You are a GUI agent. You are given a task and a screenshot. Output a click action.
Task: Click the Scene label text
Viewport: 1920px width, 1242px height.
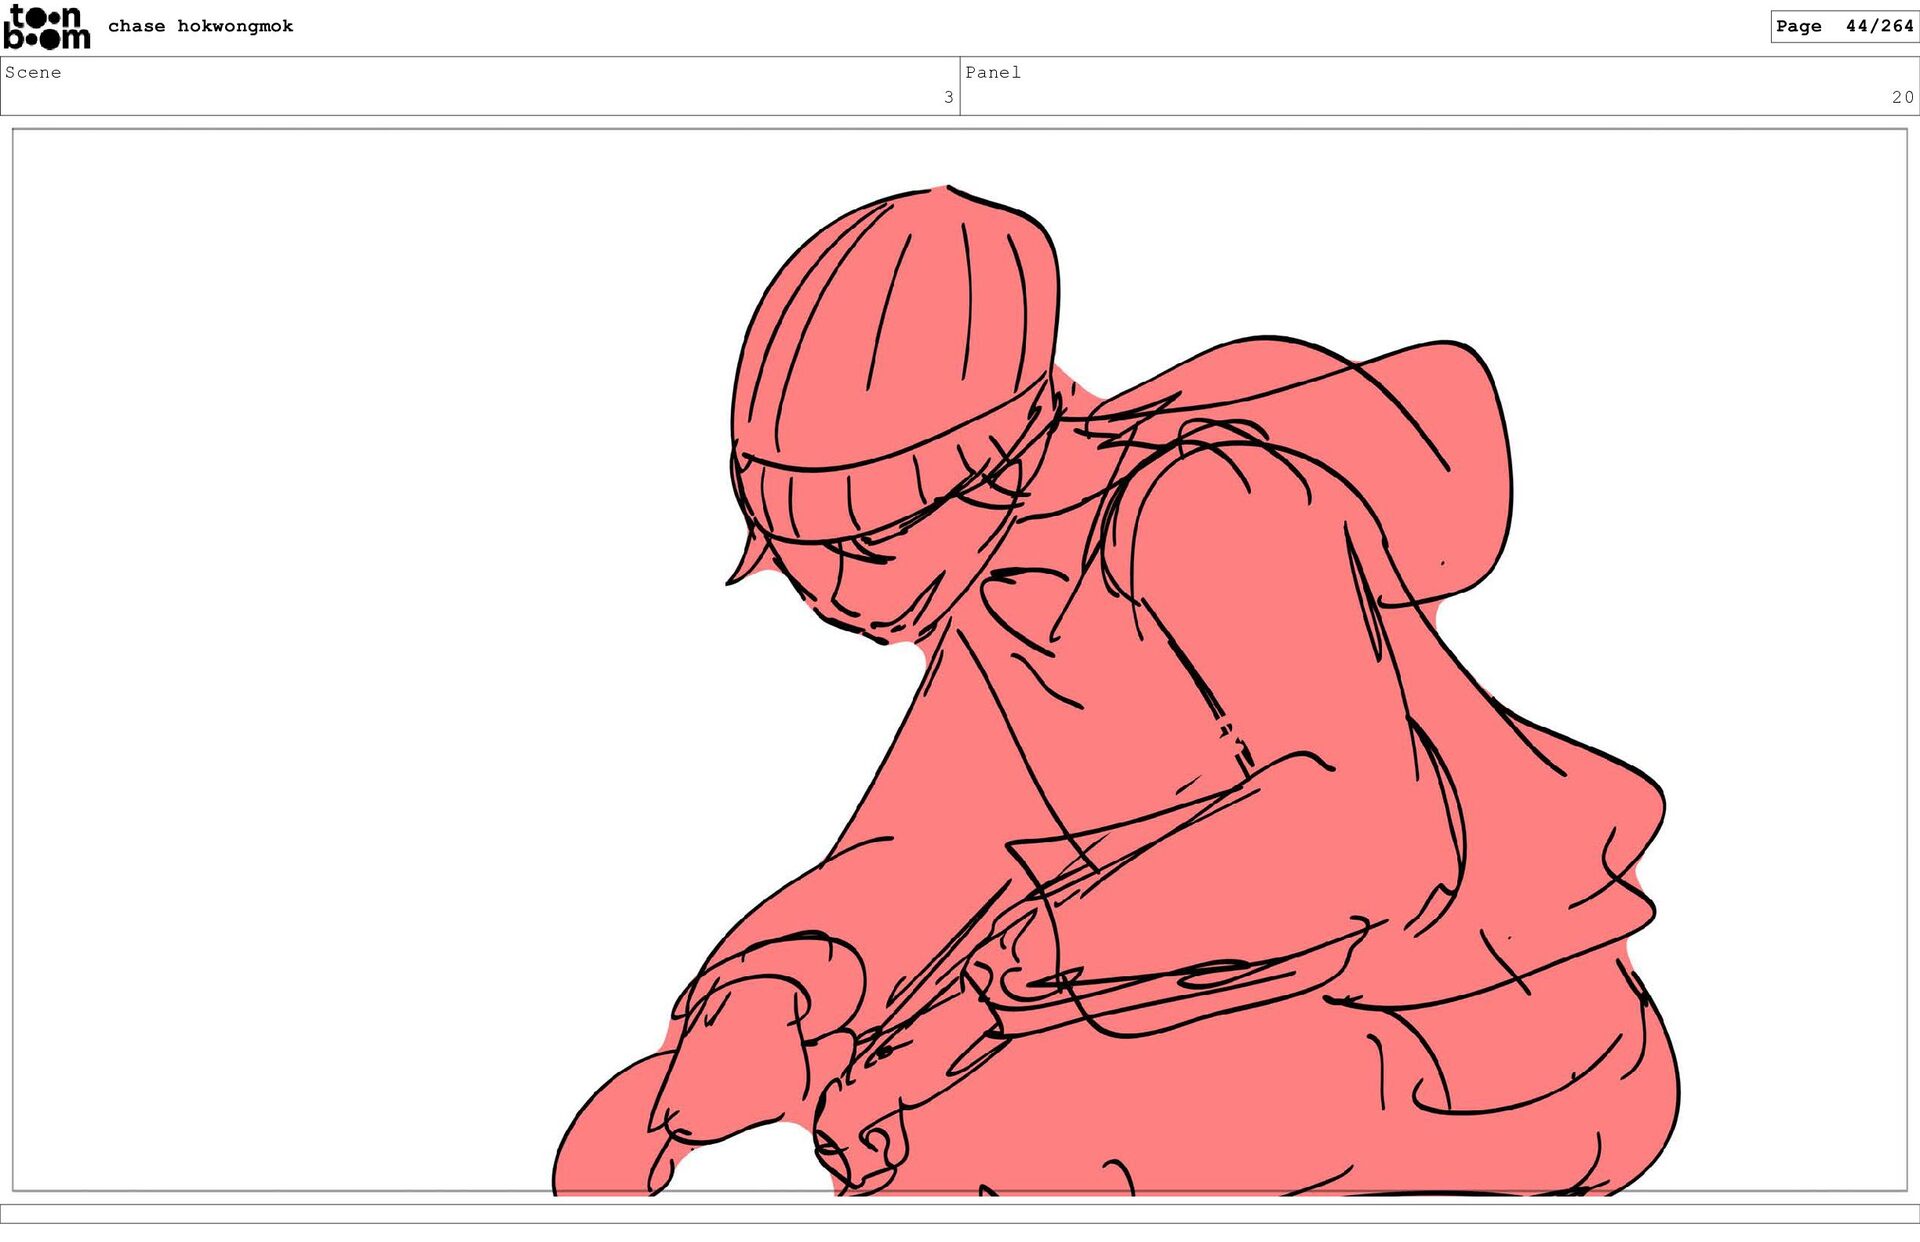[33, 72]
